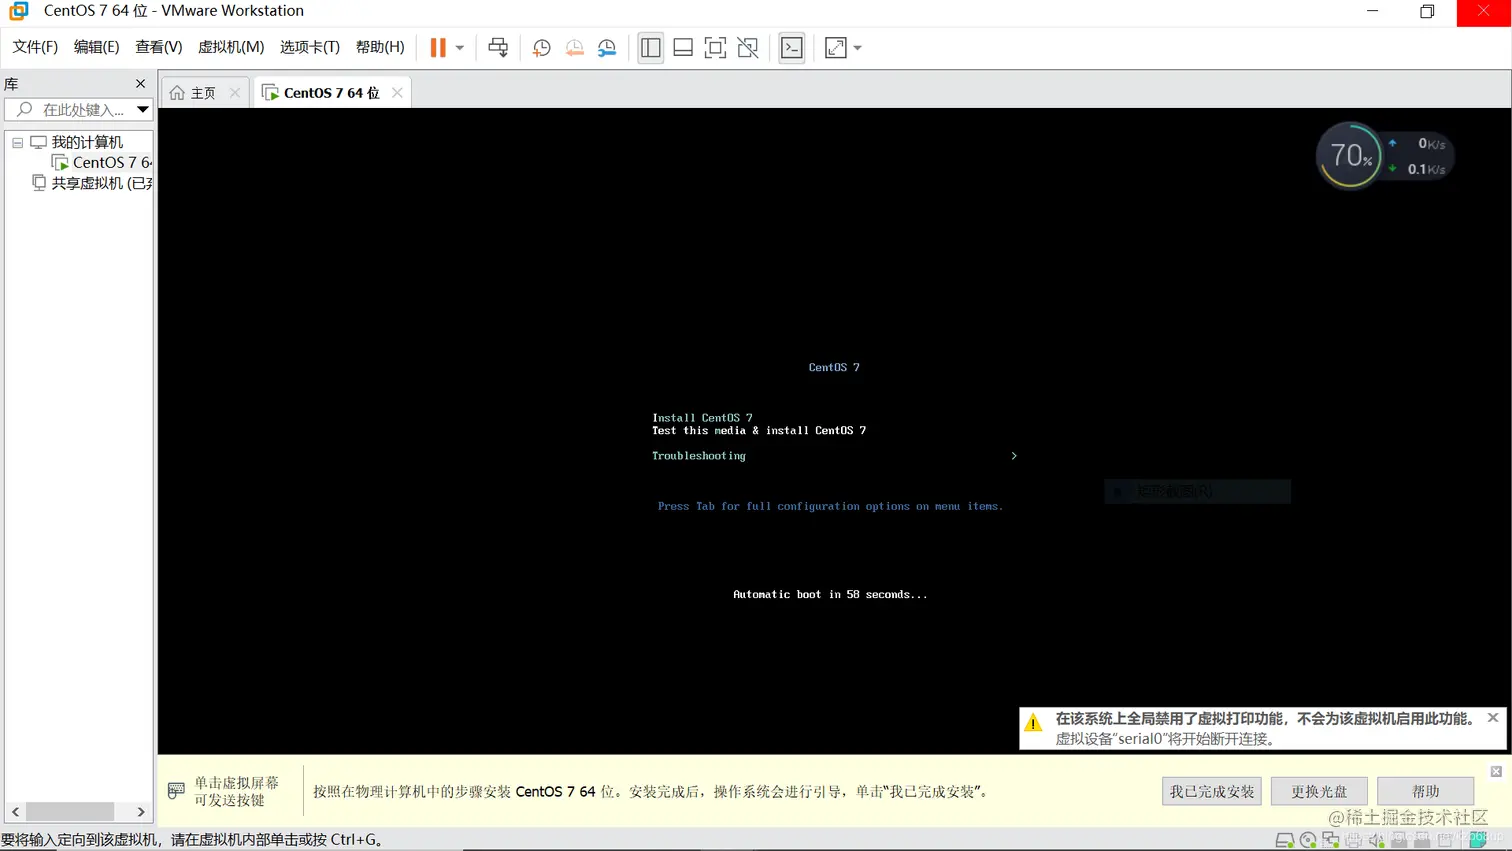Click the hard disk status icon

(x=1284, y=841)
